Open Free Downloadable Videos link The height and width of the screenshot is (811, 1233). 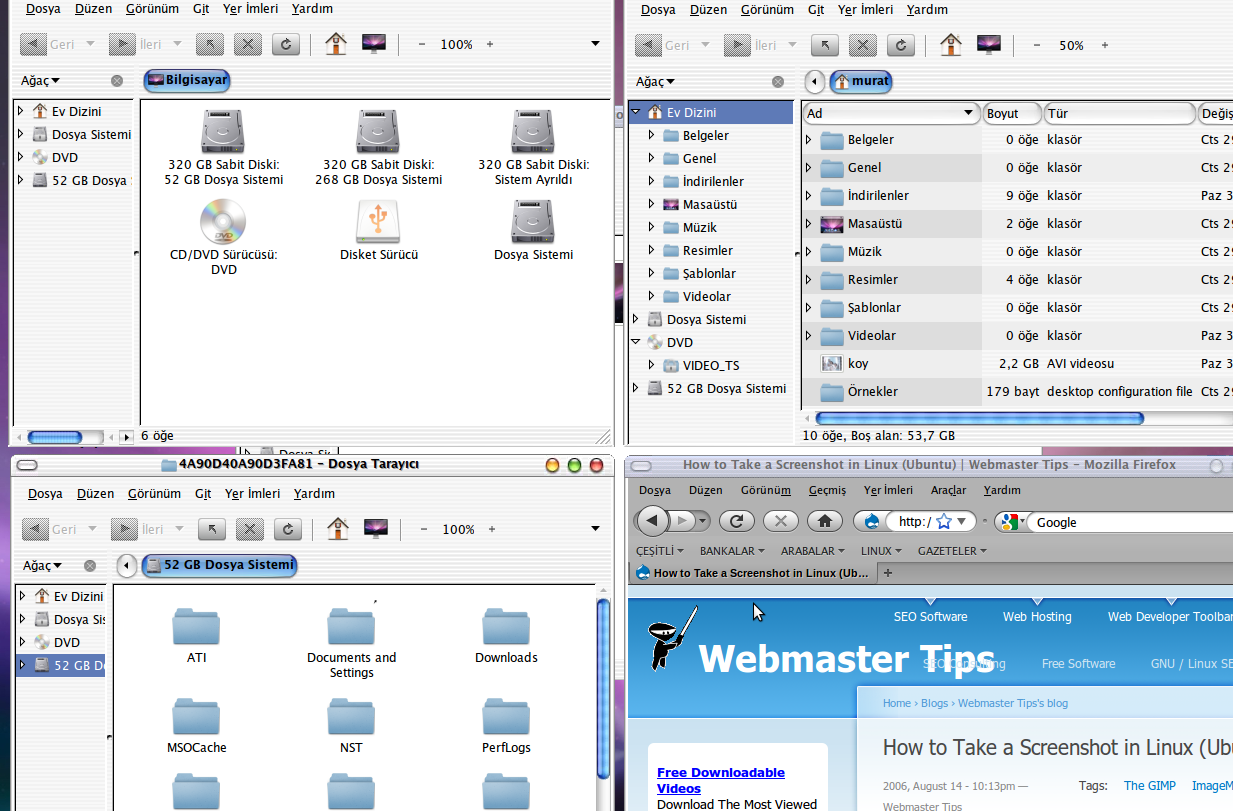(721, 780)
